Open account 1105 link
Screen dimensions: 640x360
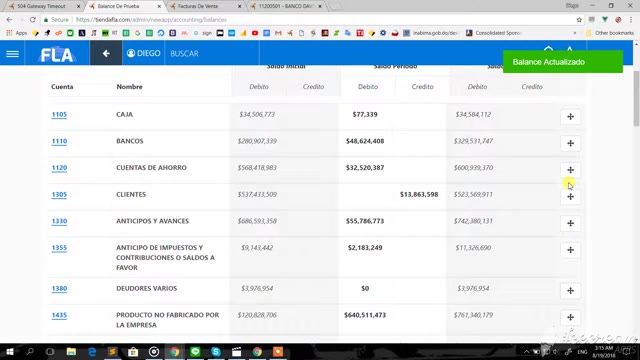point(59,115)
